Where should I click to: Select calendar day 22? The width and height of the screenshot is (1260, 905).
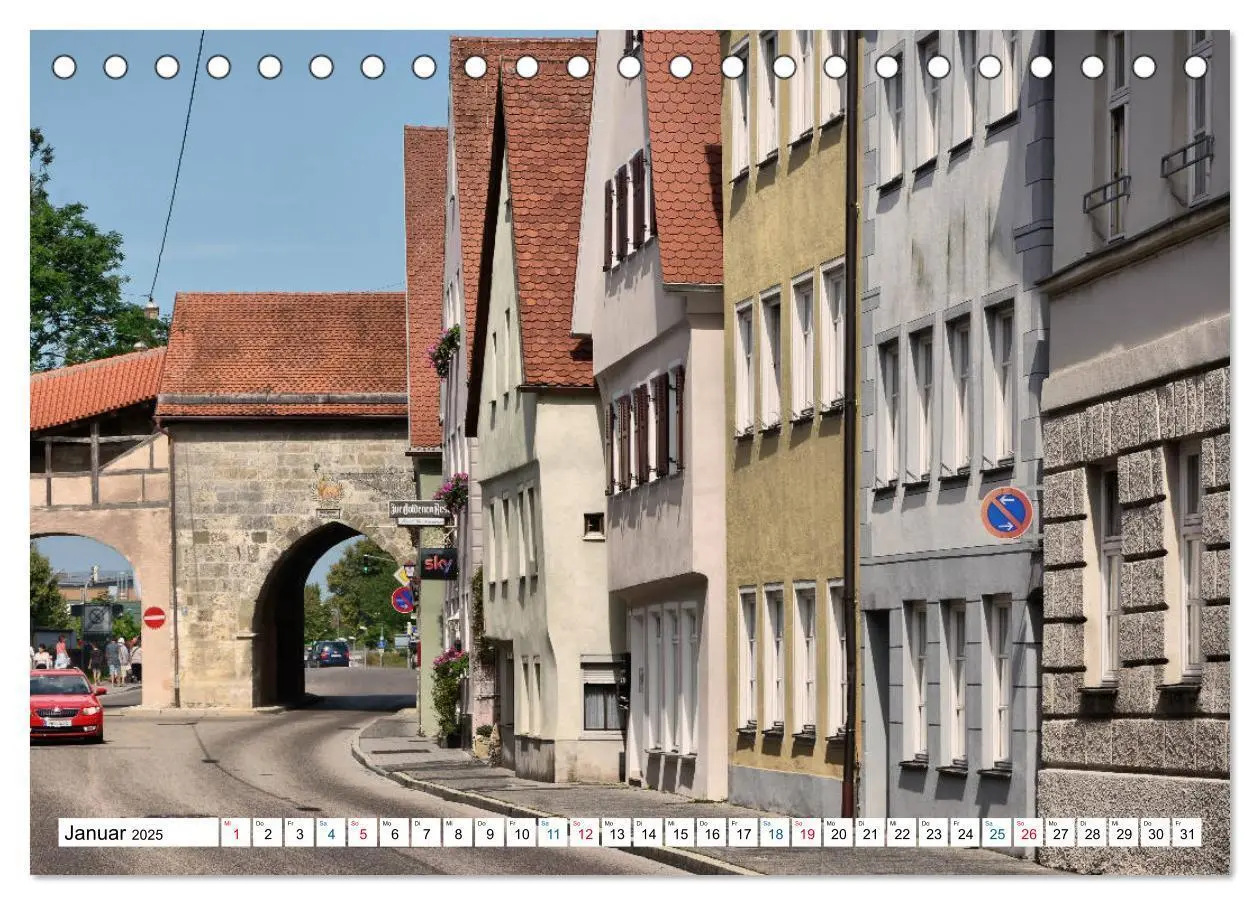(902, 832)
